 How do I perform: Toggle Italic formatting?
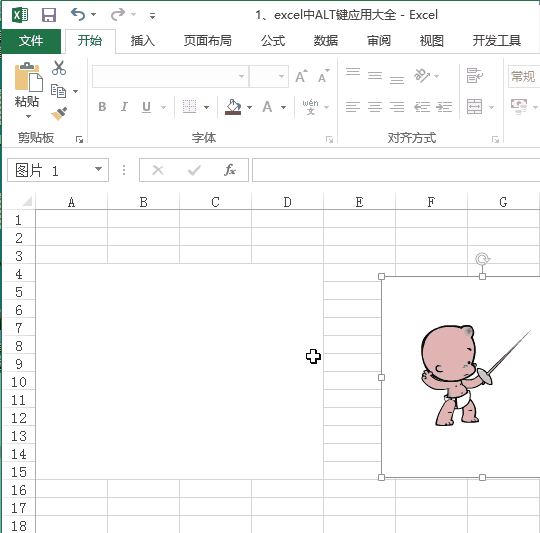tap(124, 107)
